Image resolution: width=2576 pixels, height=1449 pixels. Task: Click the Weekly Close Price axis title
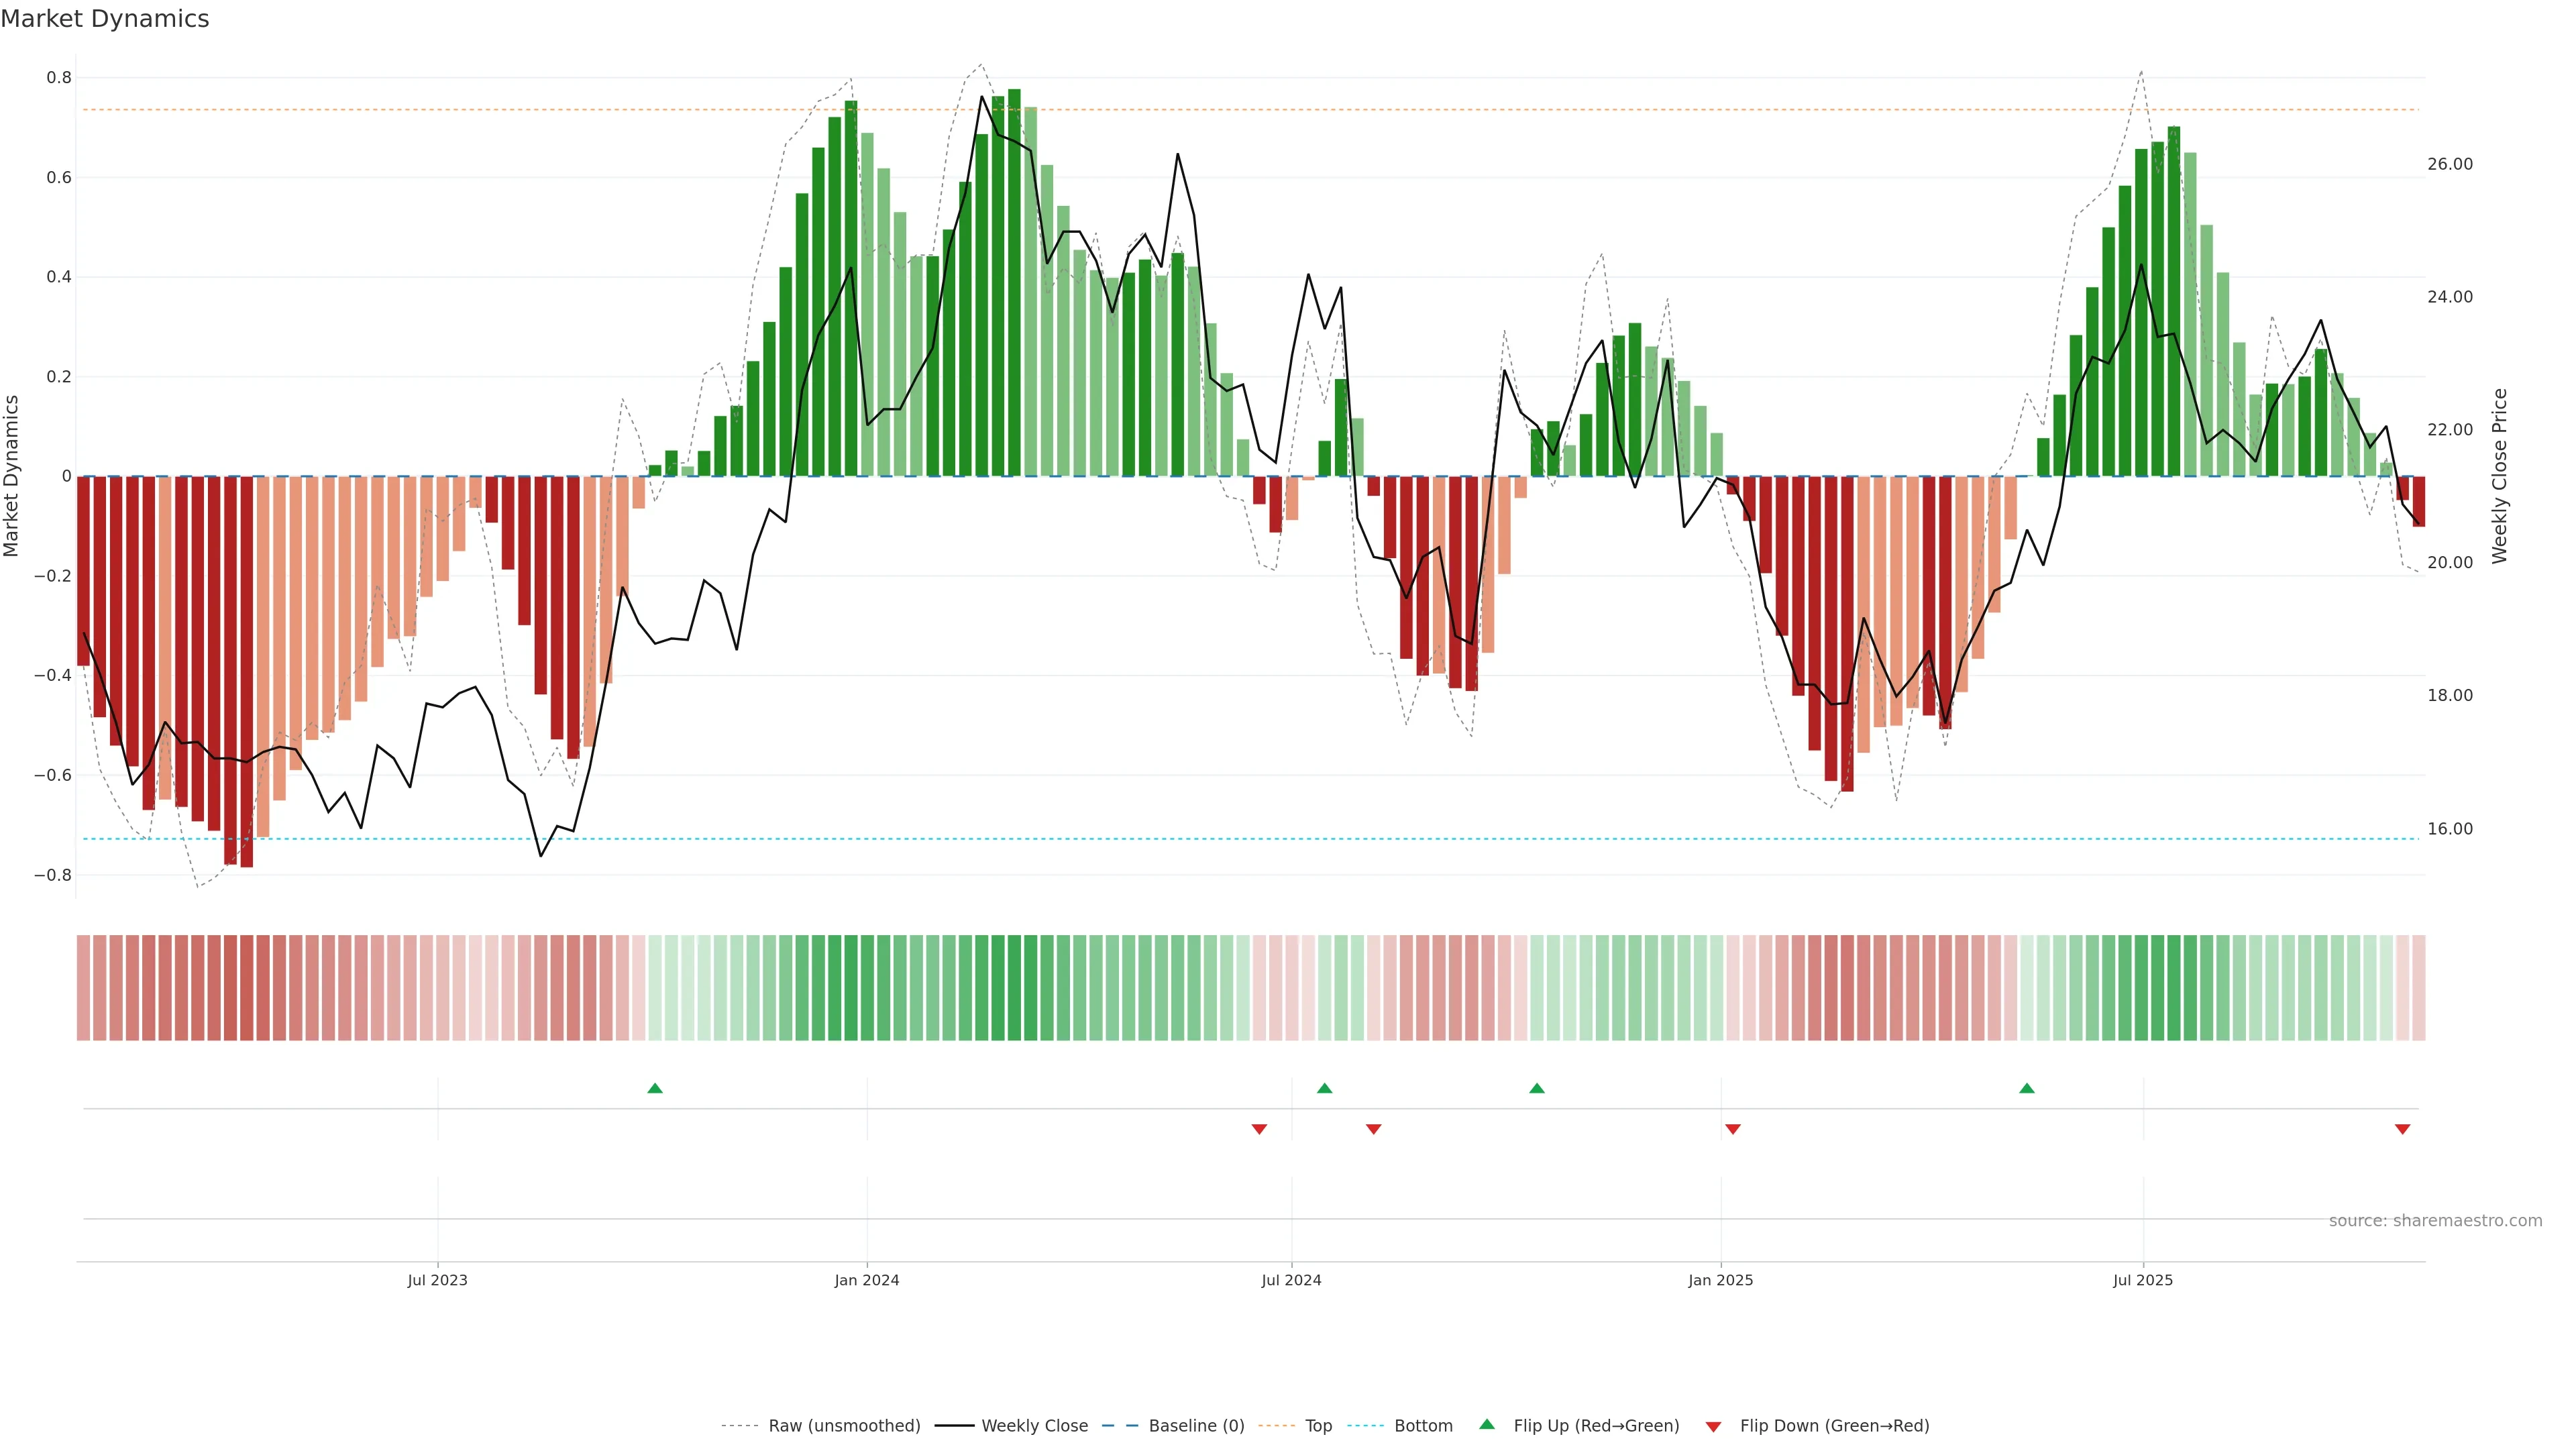point(2500,476)
